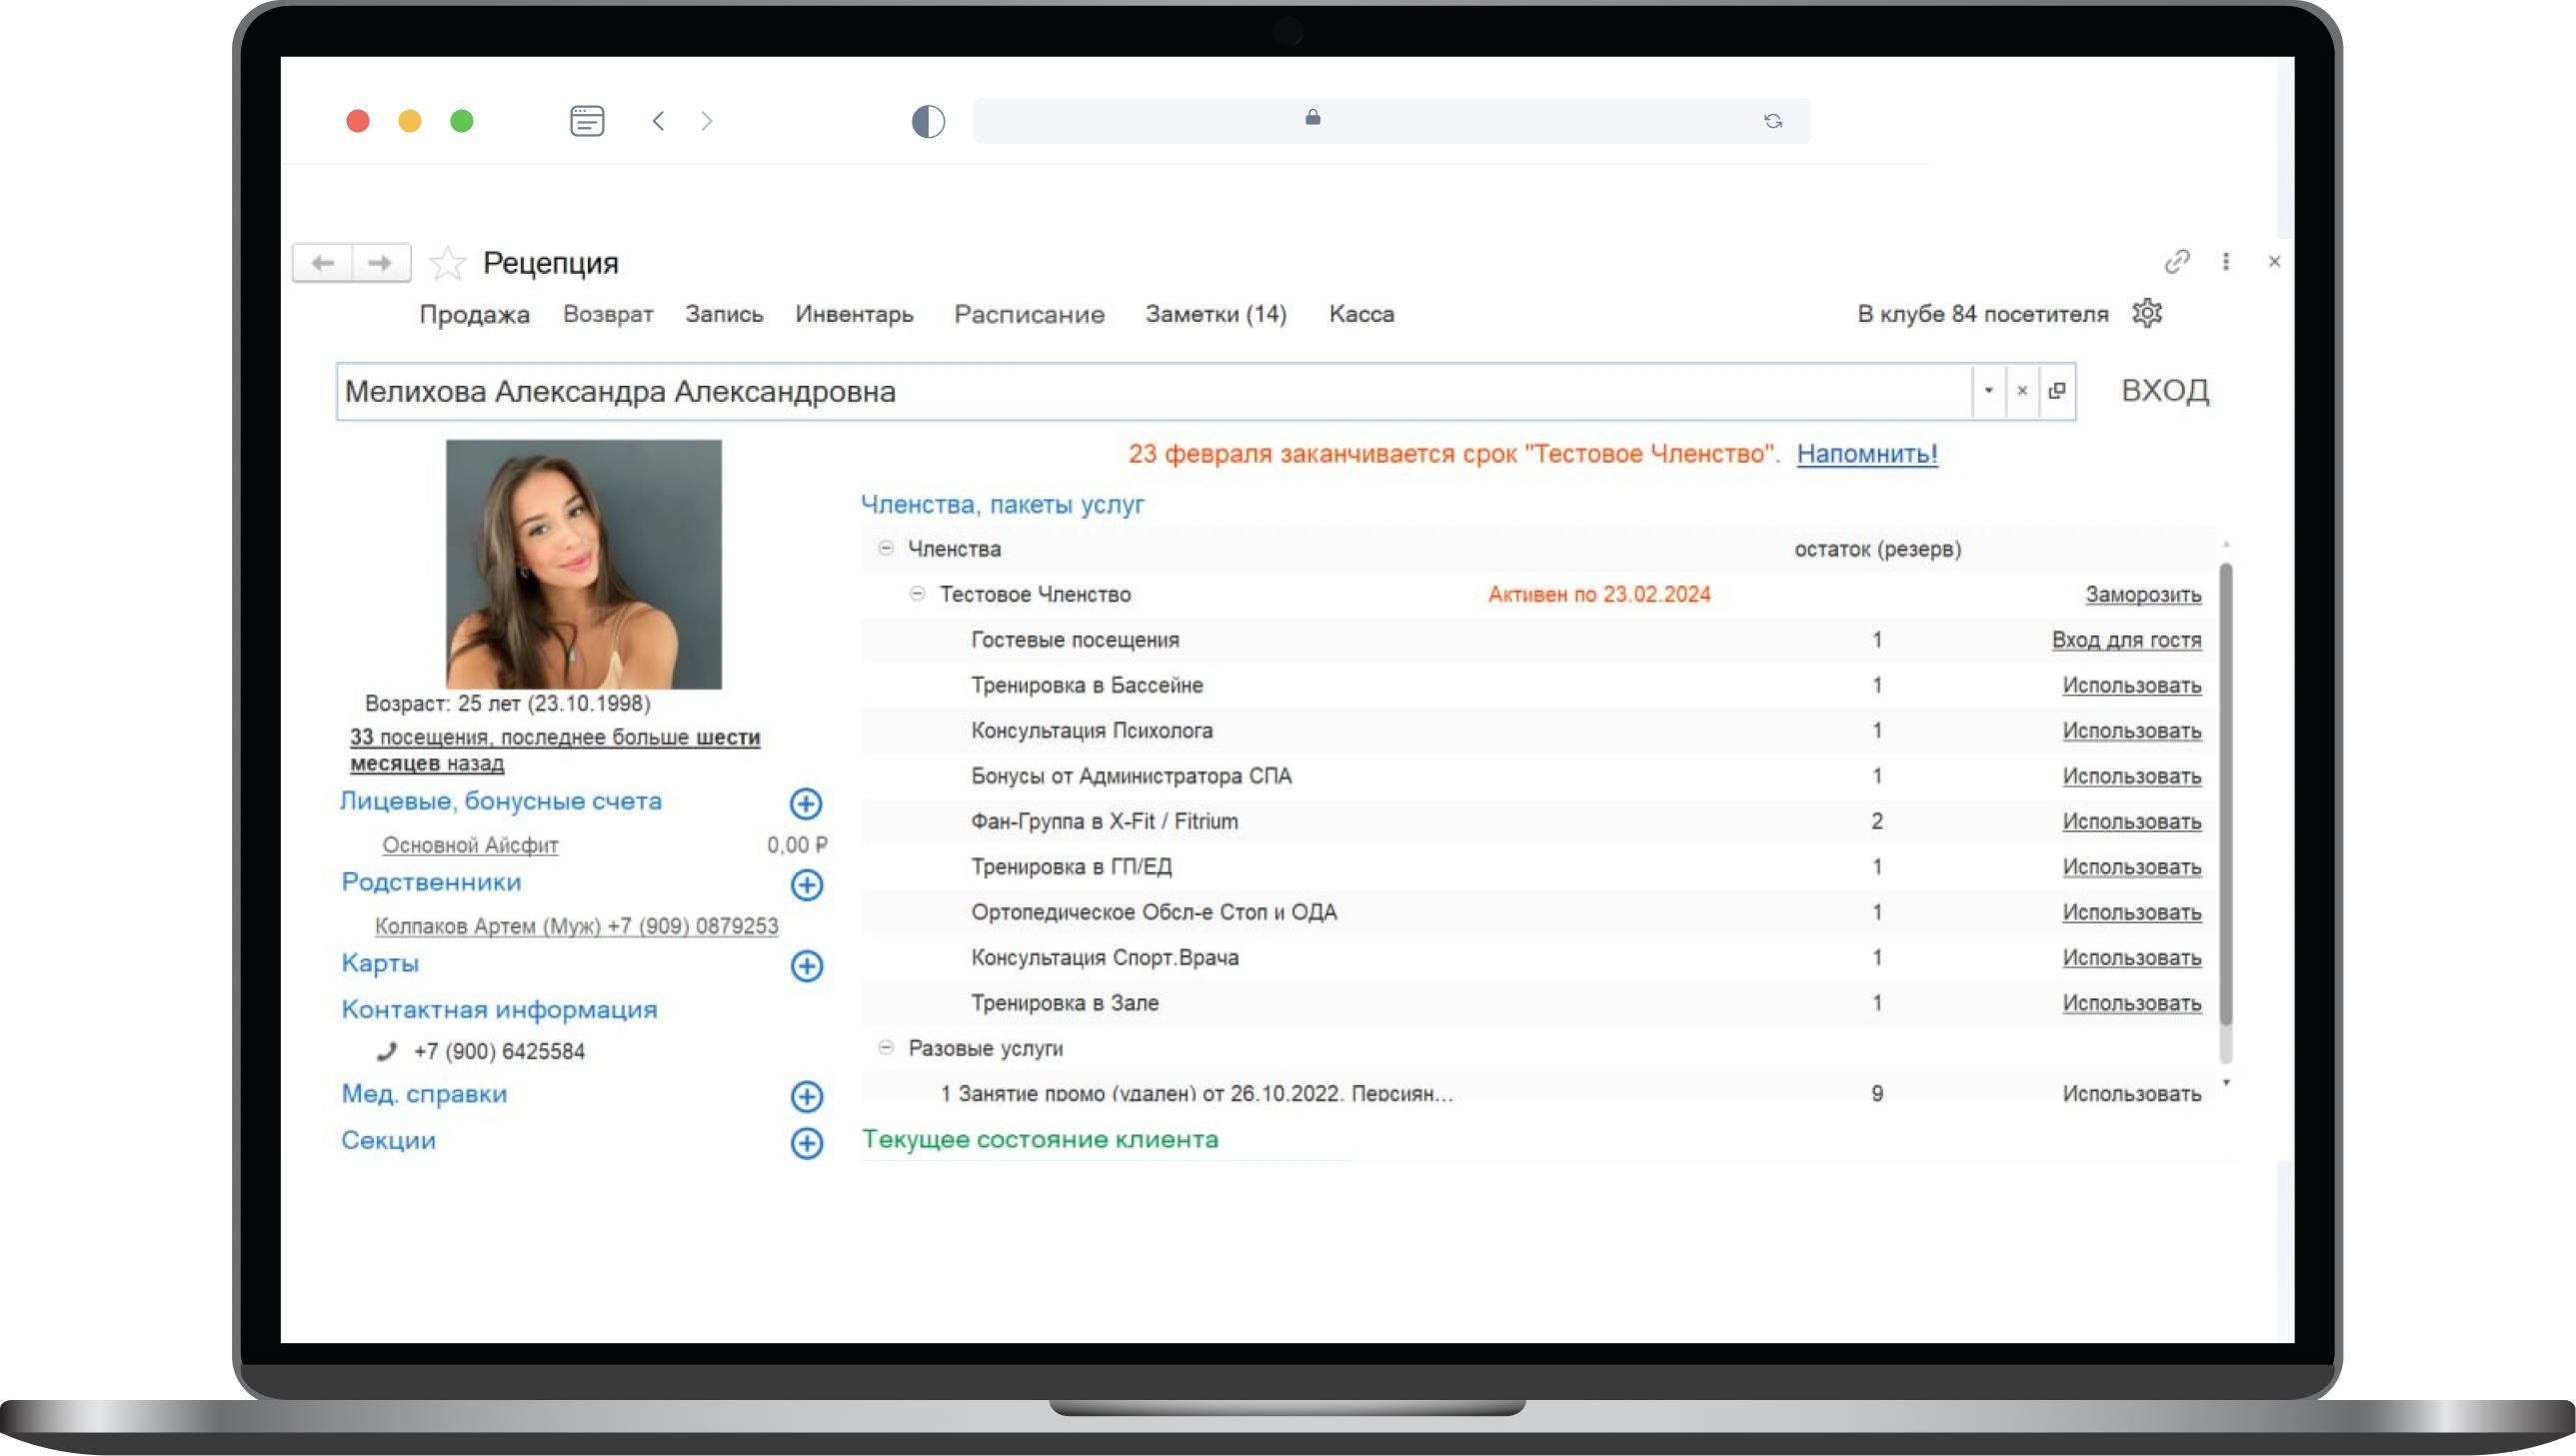Click the red macOS close window dot
Image resolution: width=2576 pixels, height=1456 pixels.
pos(357,121)
